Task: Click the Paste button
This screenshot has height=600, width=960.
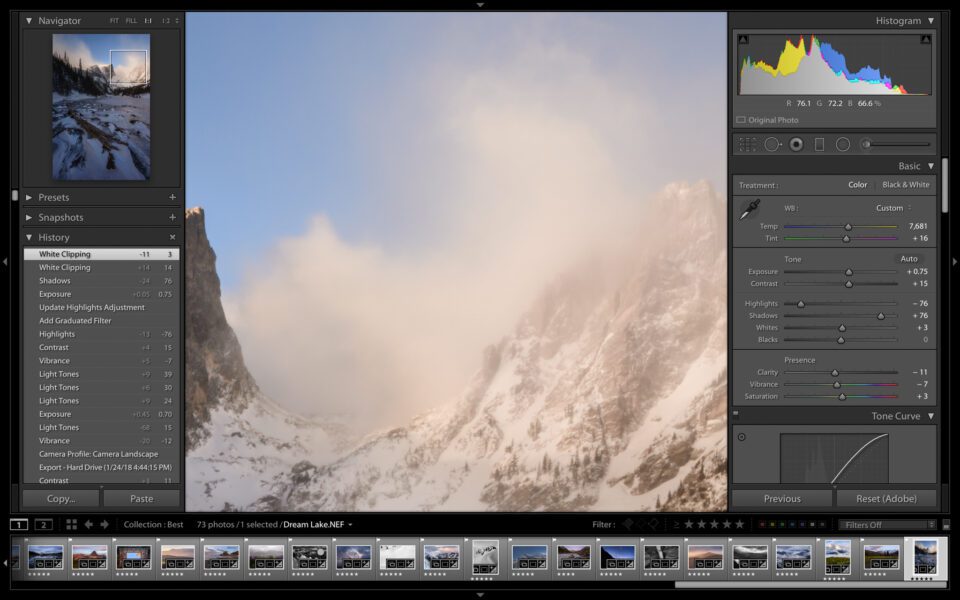Action: pos(141,498)
